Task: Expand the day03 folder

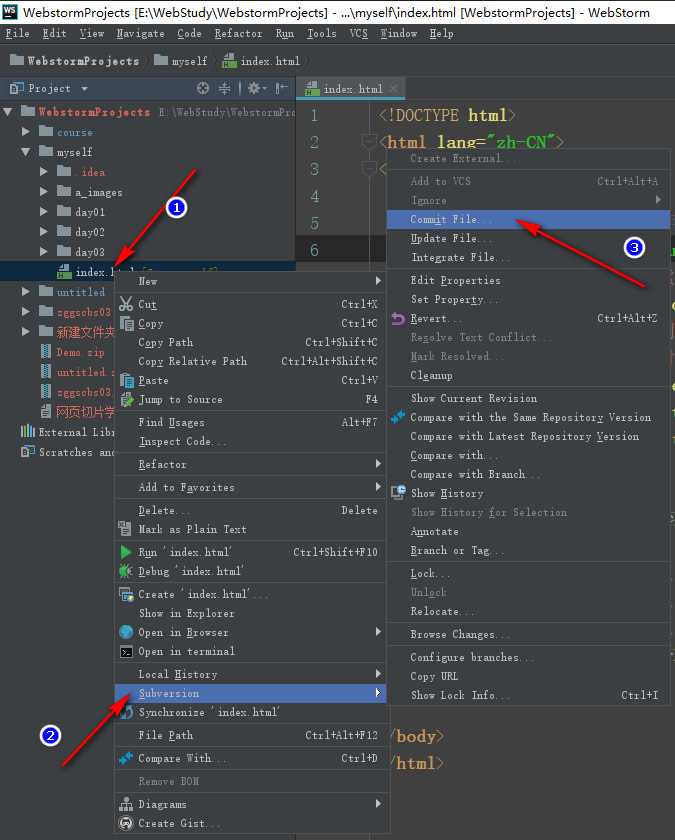Action: tap(44, 251)
